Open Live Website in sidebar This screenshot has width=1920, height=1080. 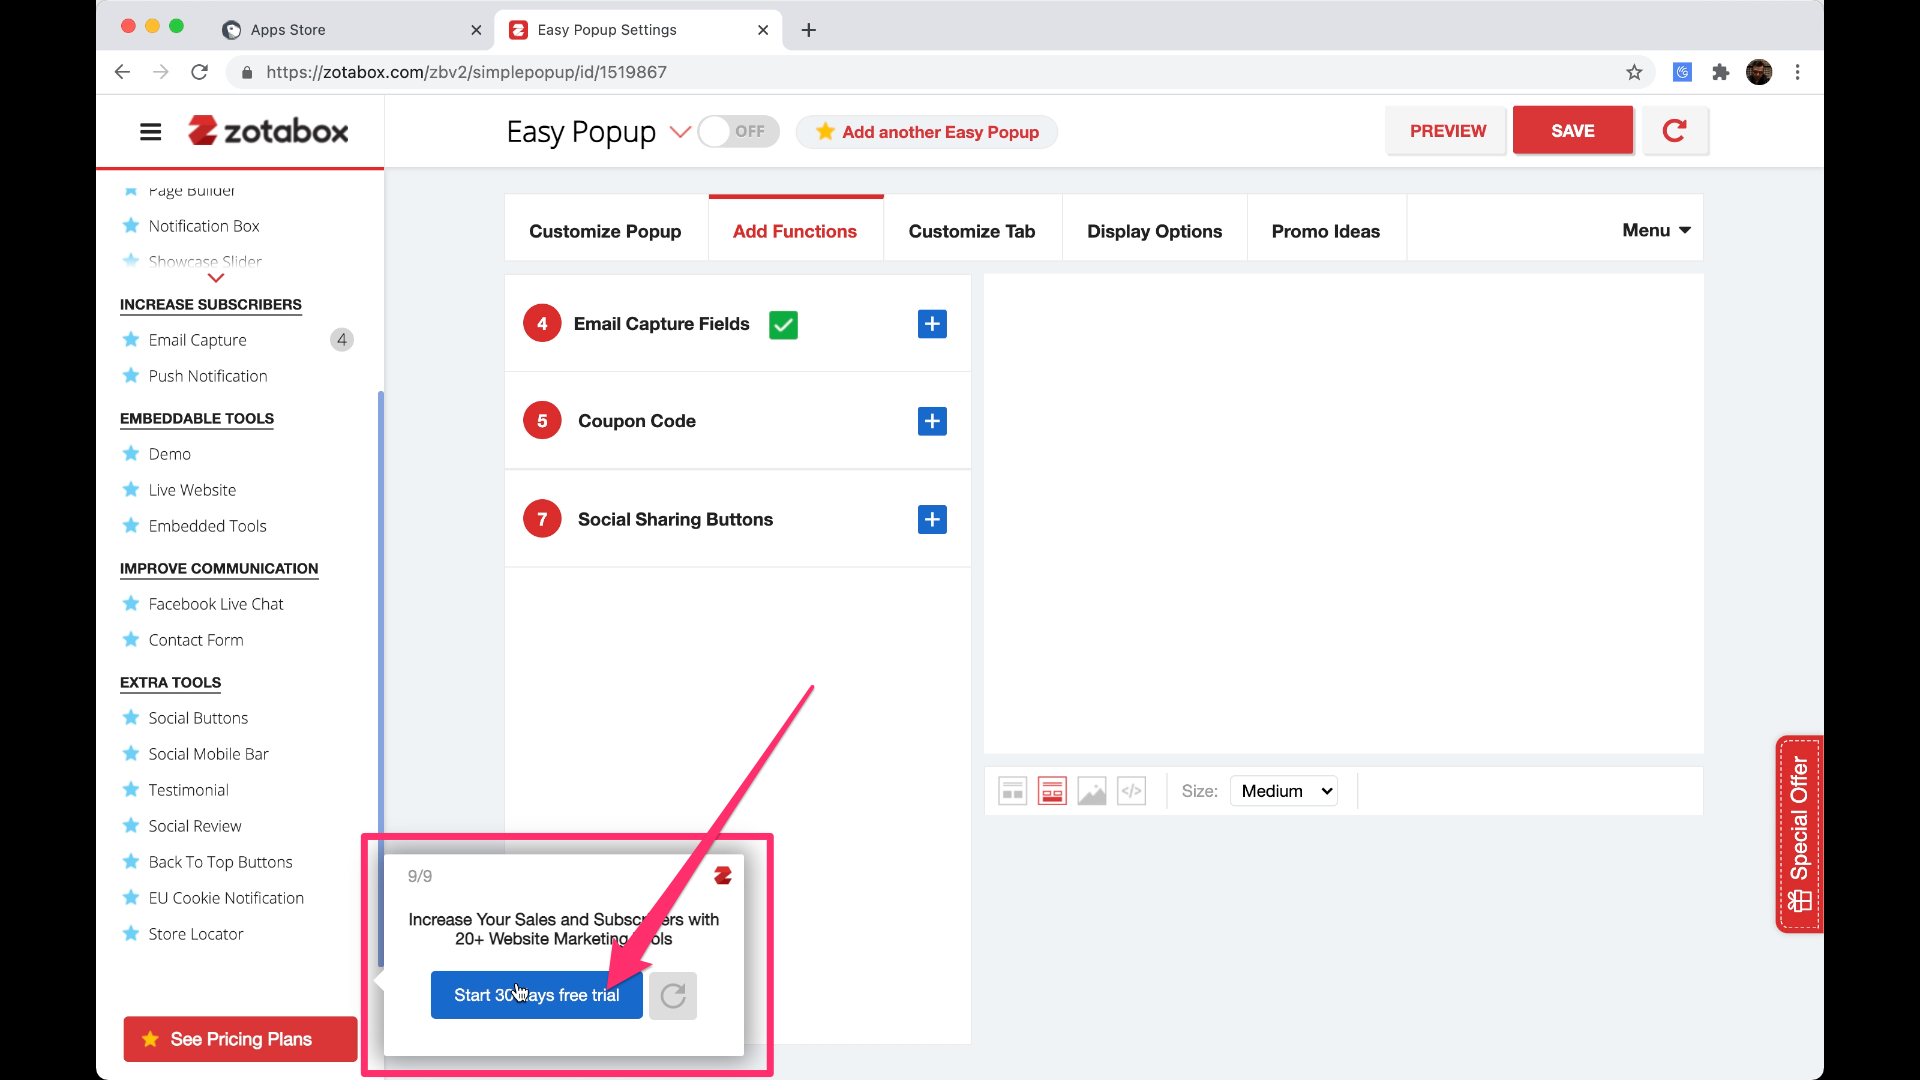[x=192, y=490]
